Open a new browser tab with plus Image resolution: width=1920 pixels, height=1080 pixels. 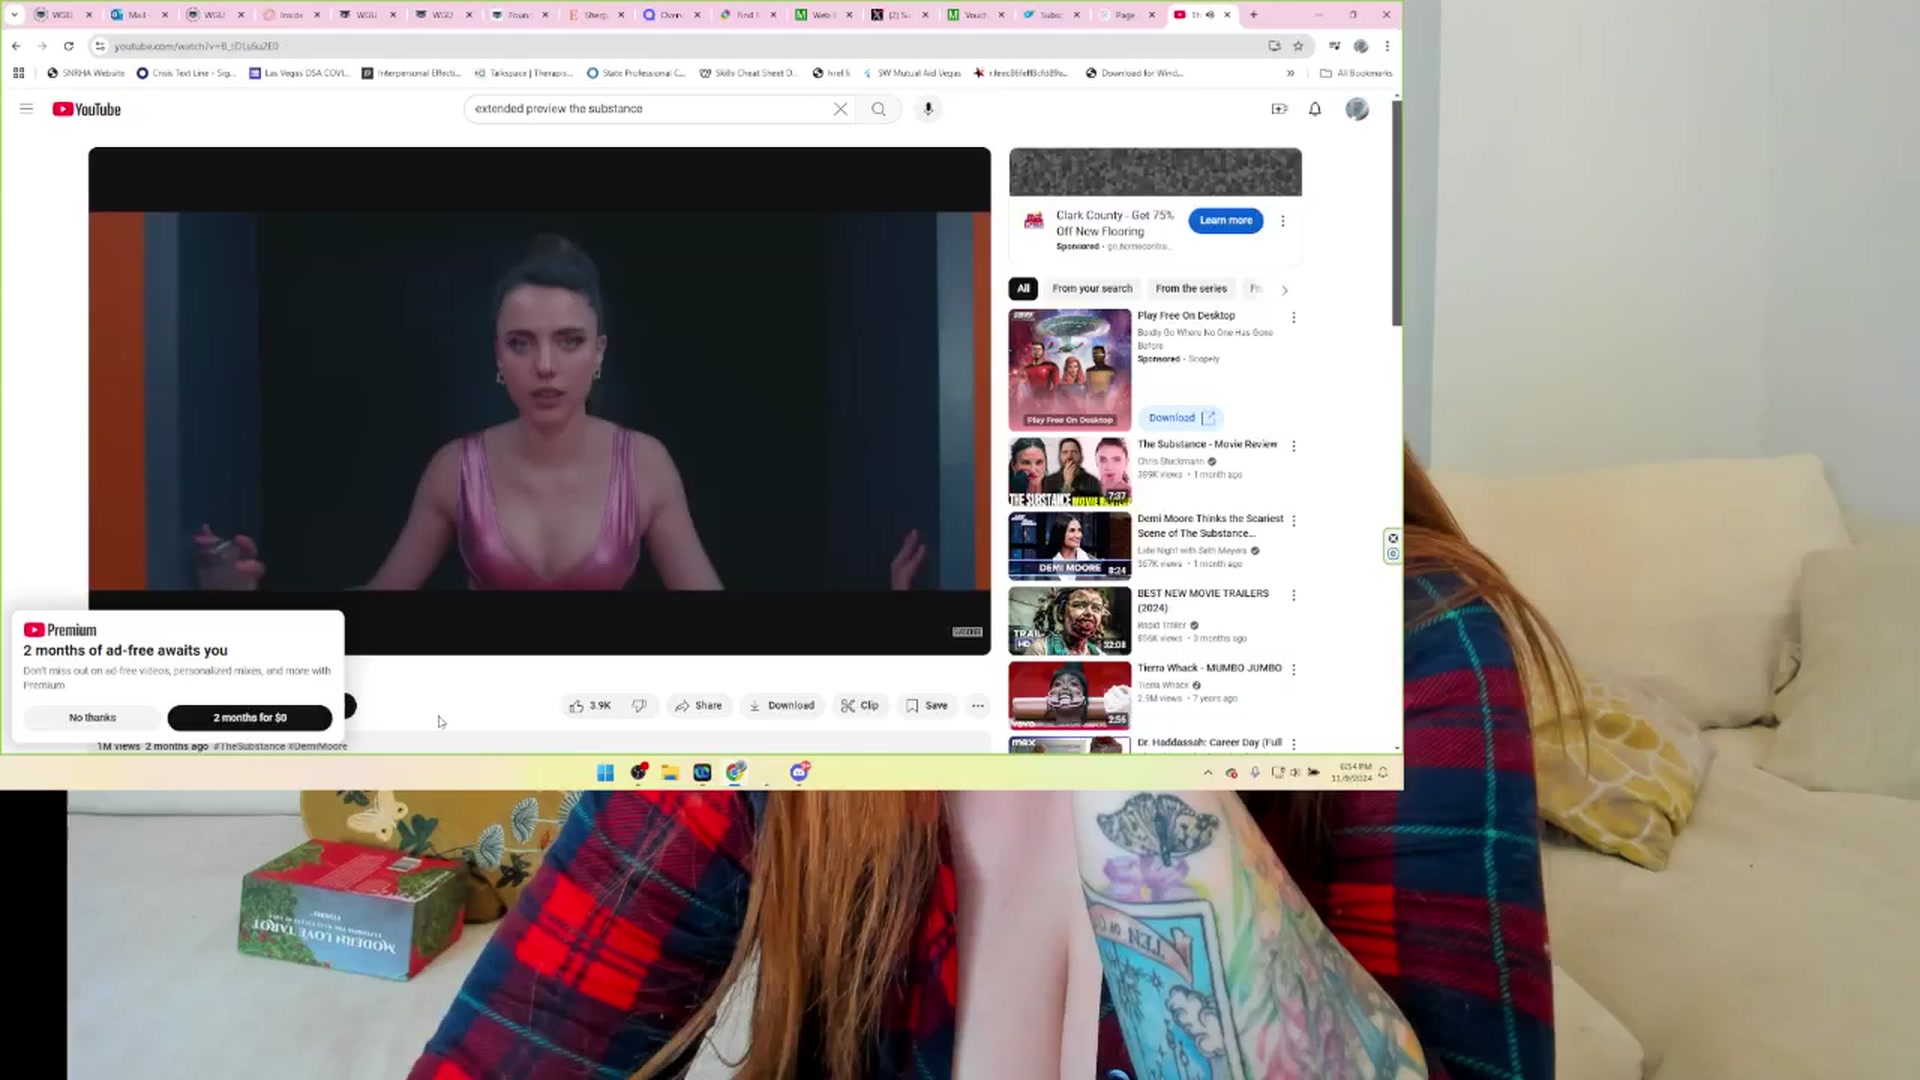[1253, 15]
